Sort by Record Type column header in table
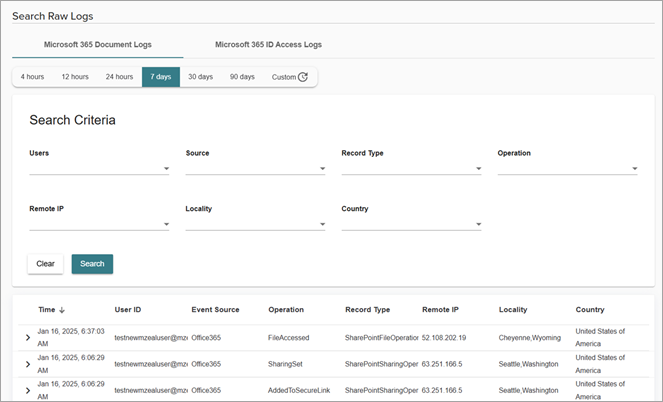 click(x=367, y=310)
